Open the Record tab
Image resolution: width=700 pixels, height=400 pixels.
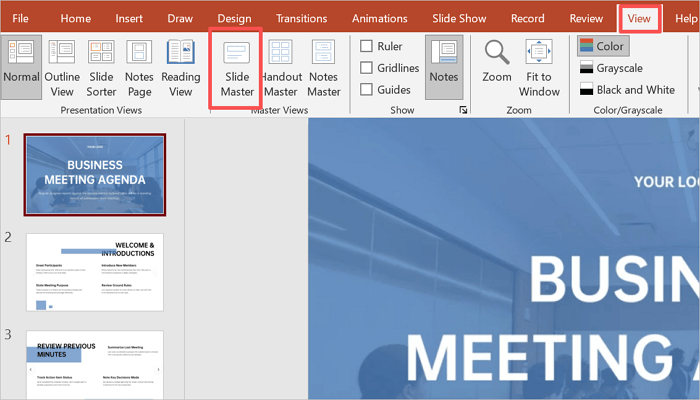528,18
